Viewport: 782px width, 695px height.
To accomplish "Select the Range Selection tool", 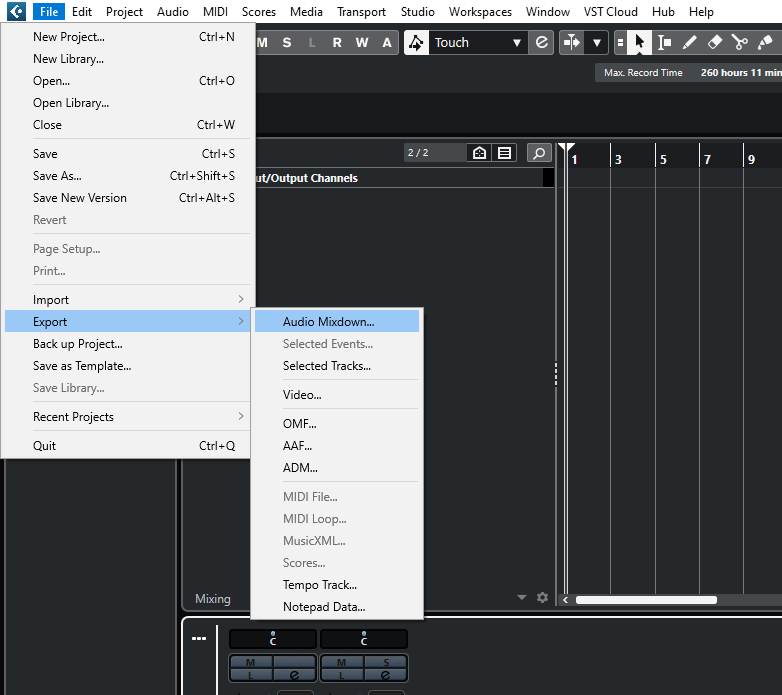I will click(664, 42).
